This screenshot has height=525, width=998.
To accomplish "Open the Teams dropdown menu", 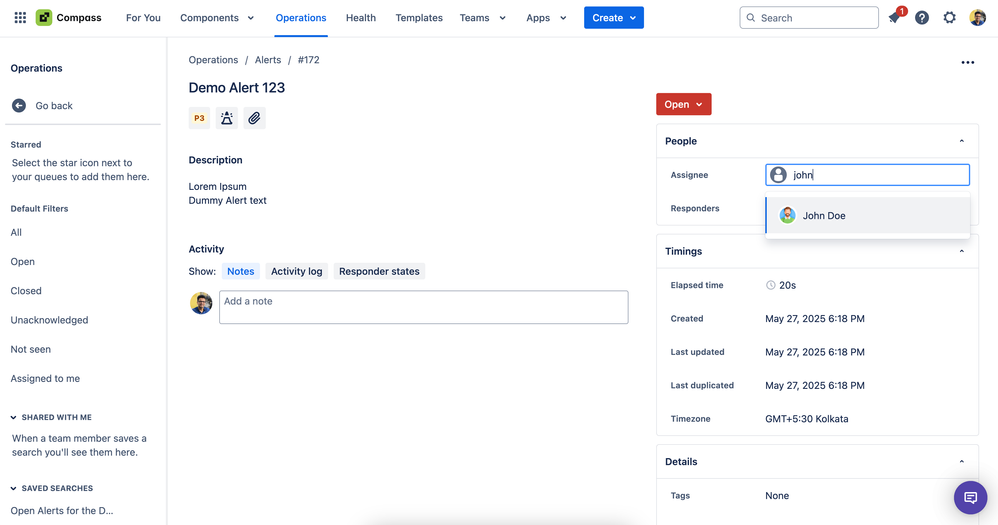I will click(483, 18).
